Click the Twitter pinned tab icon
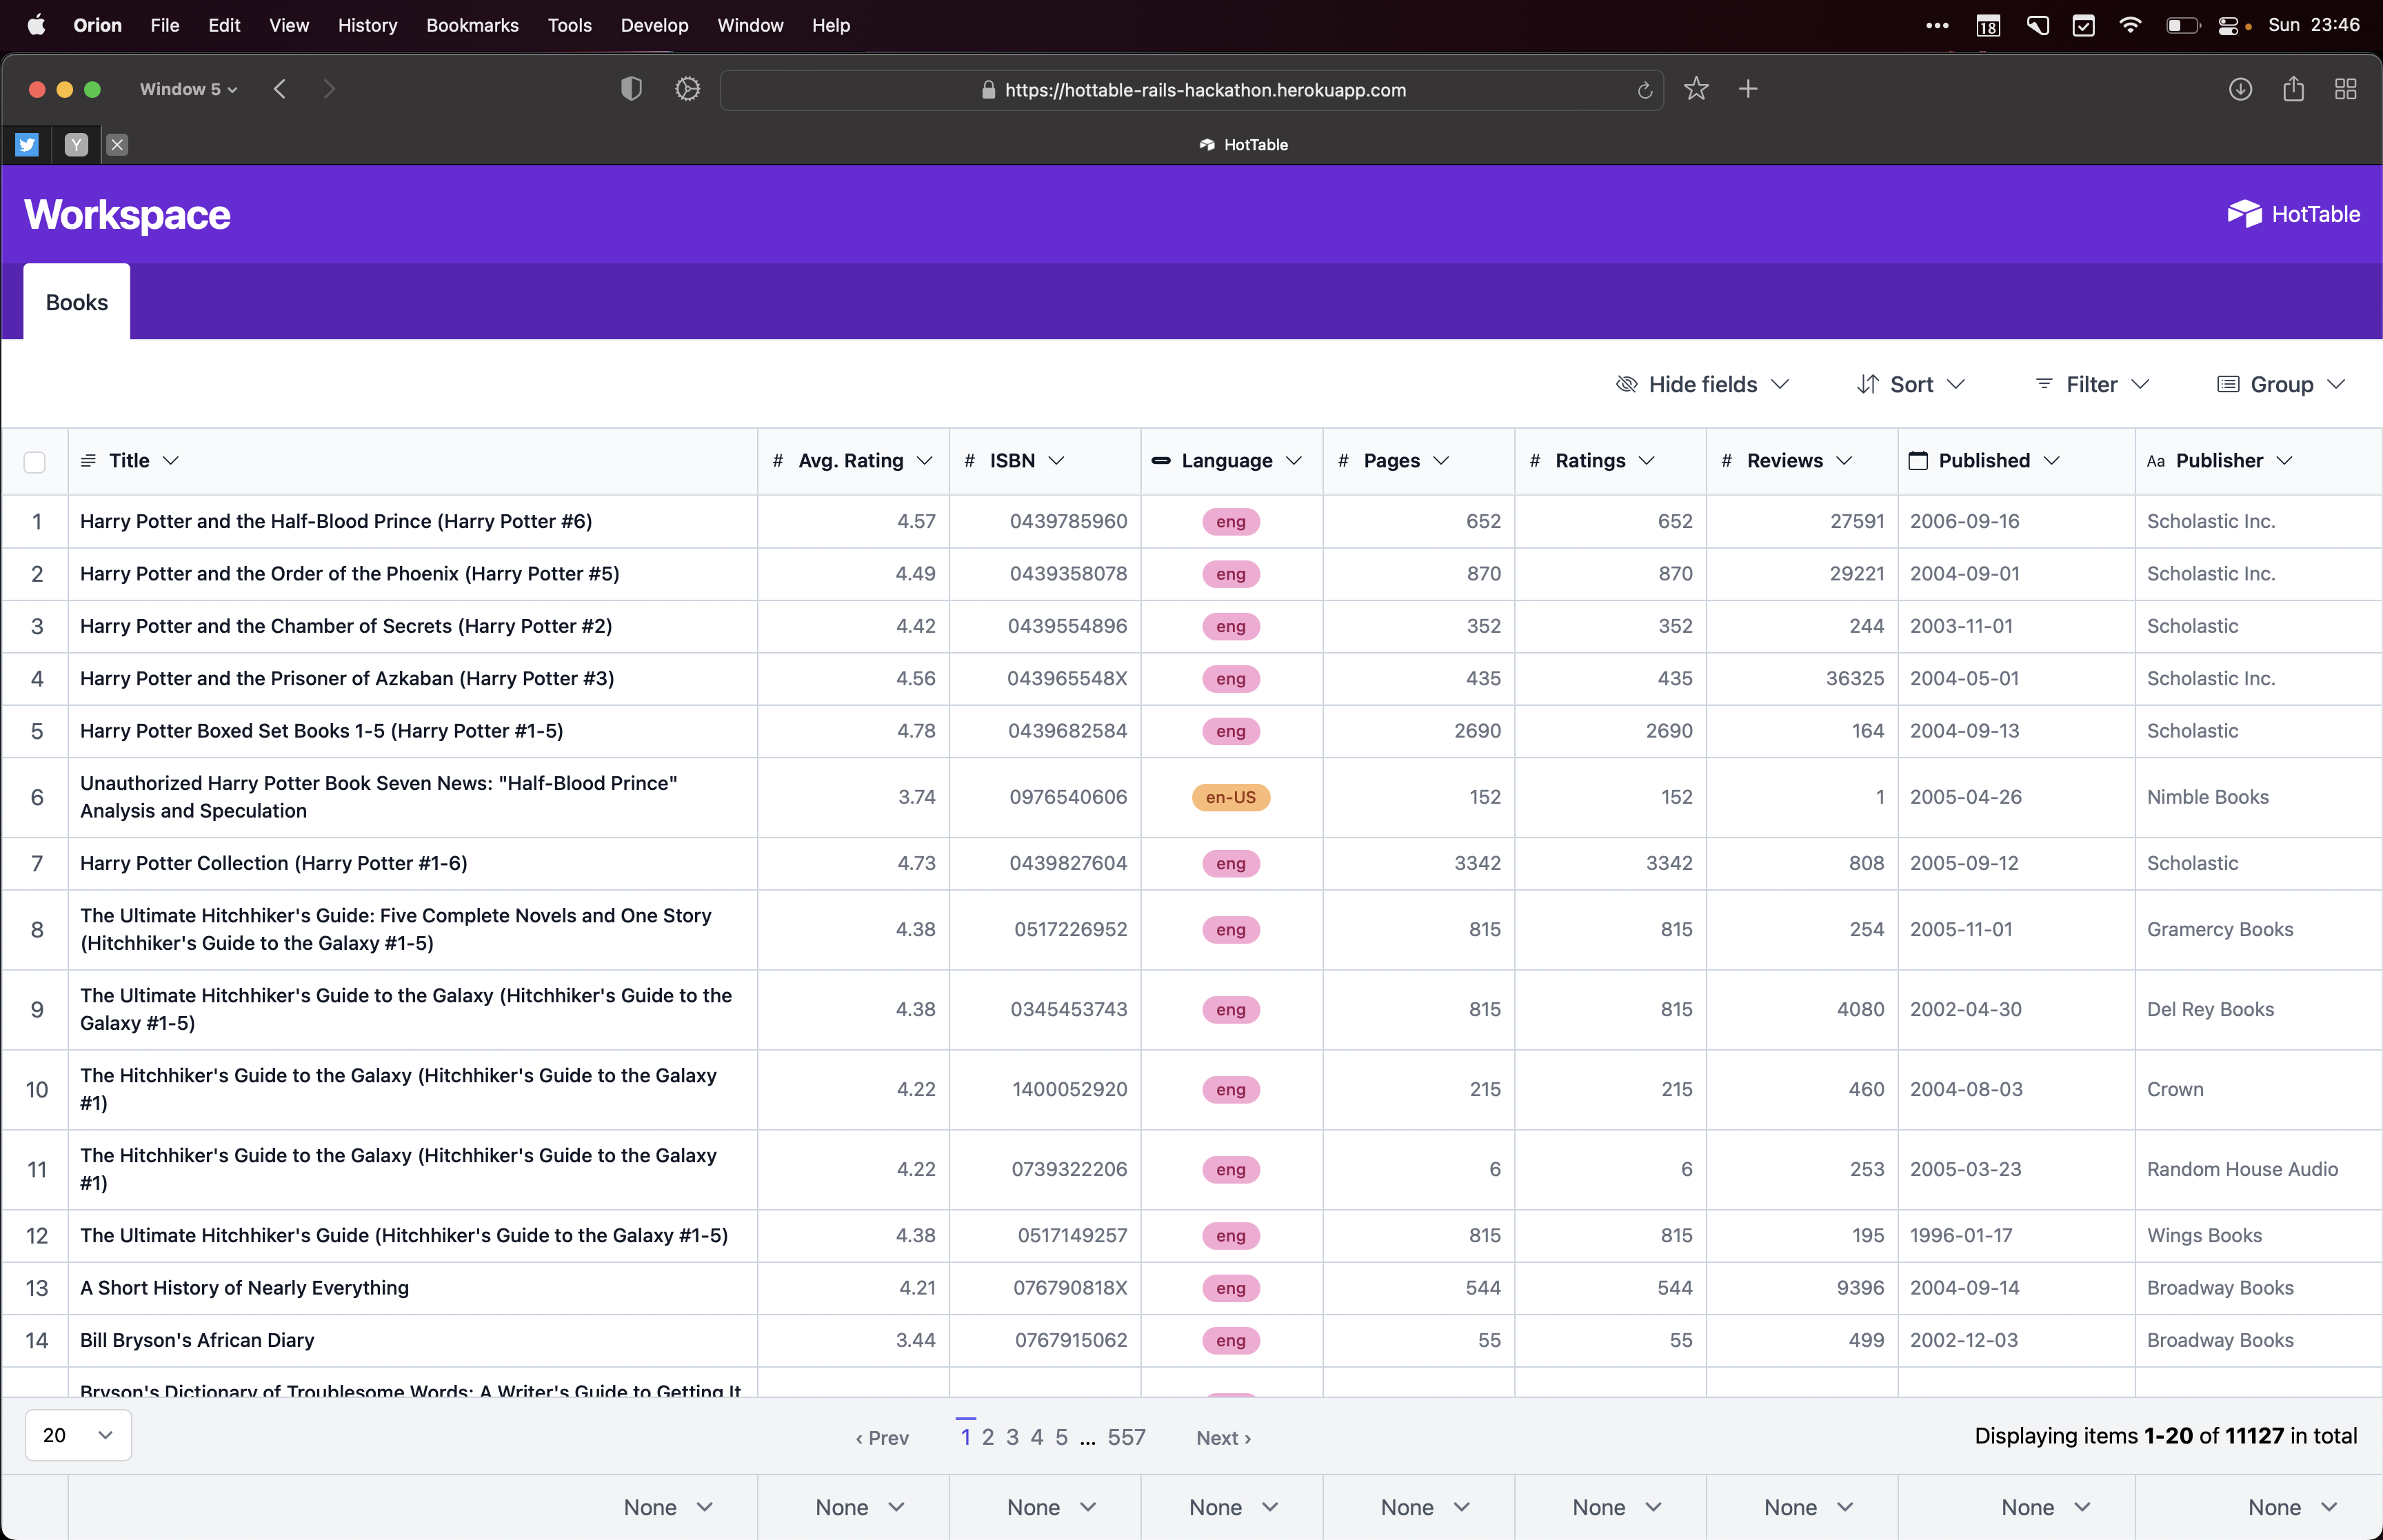 click(27, 145)
